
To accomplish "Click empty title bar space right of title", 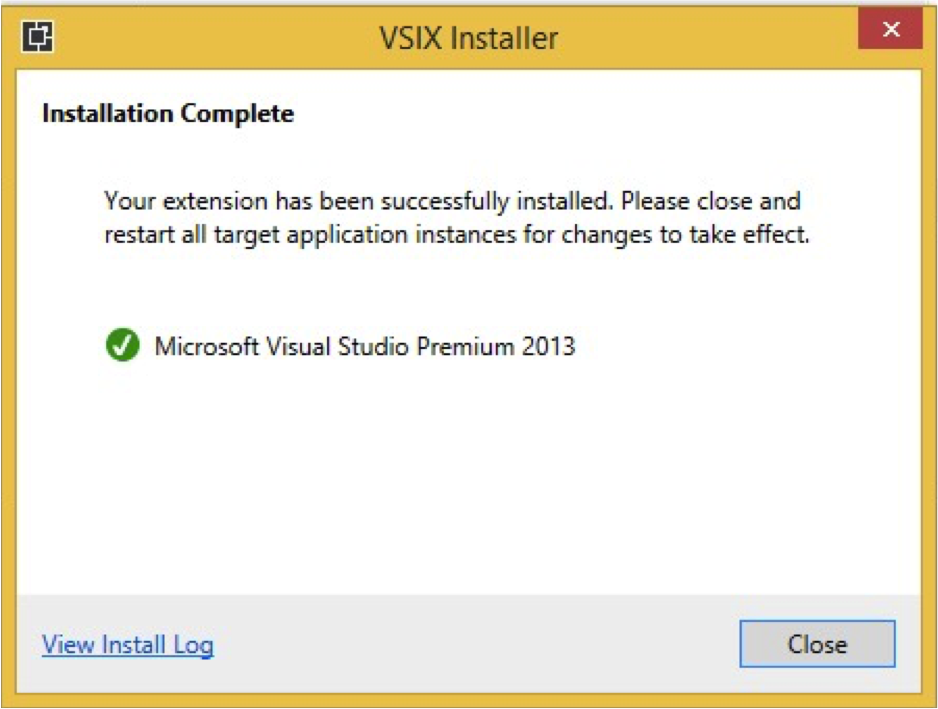I will tap(706, 37).
